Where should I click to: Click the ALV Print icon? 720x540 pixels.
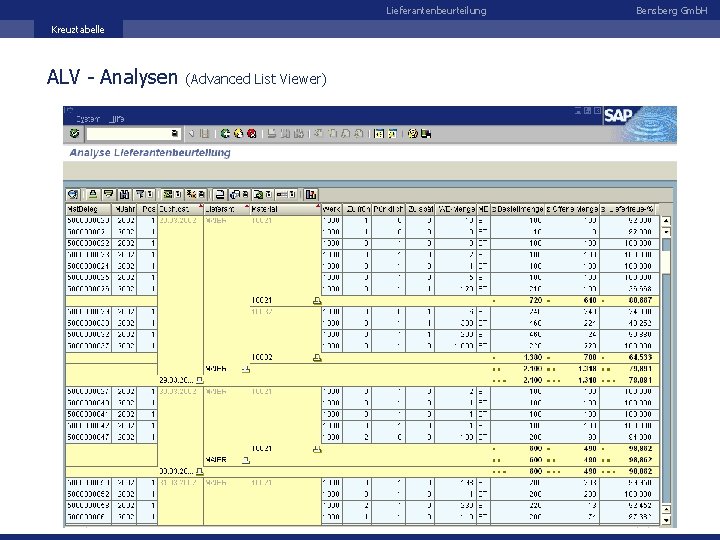(220, 195)
